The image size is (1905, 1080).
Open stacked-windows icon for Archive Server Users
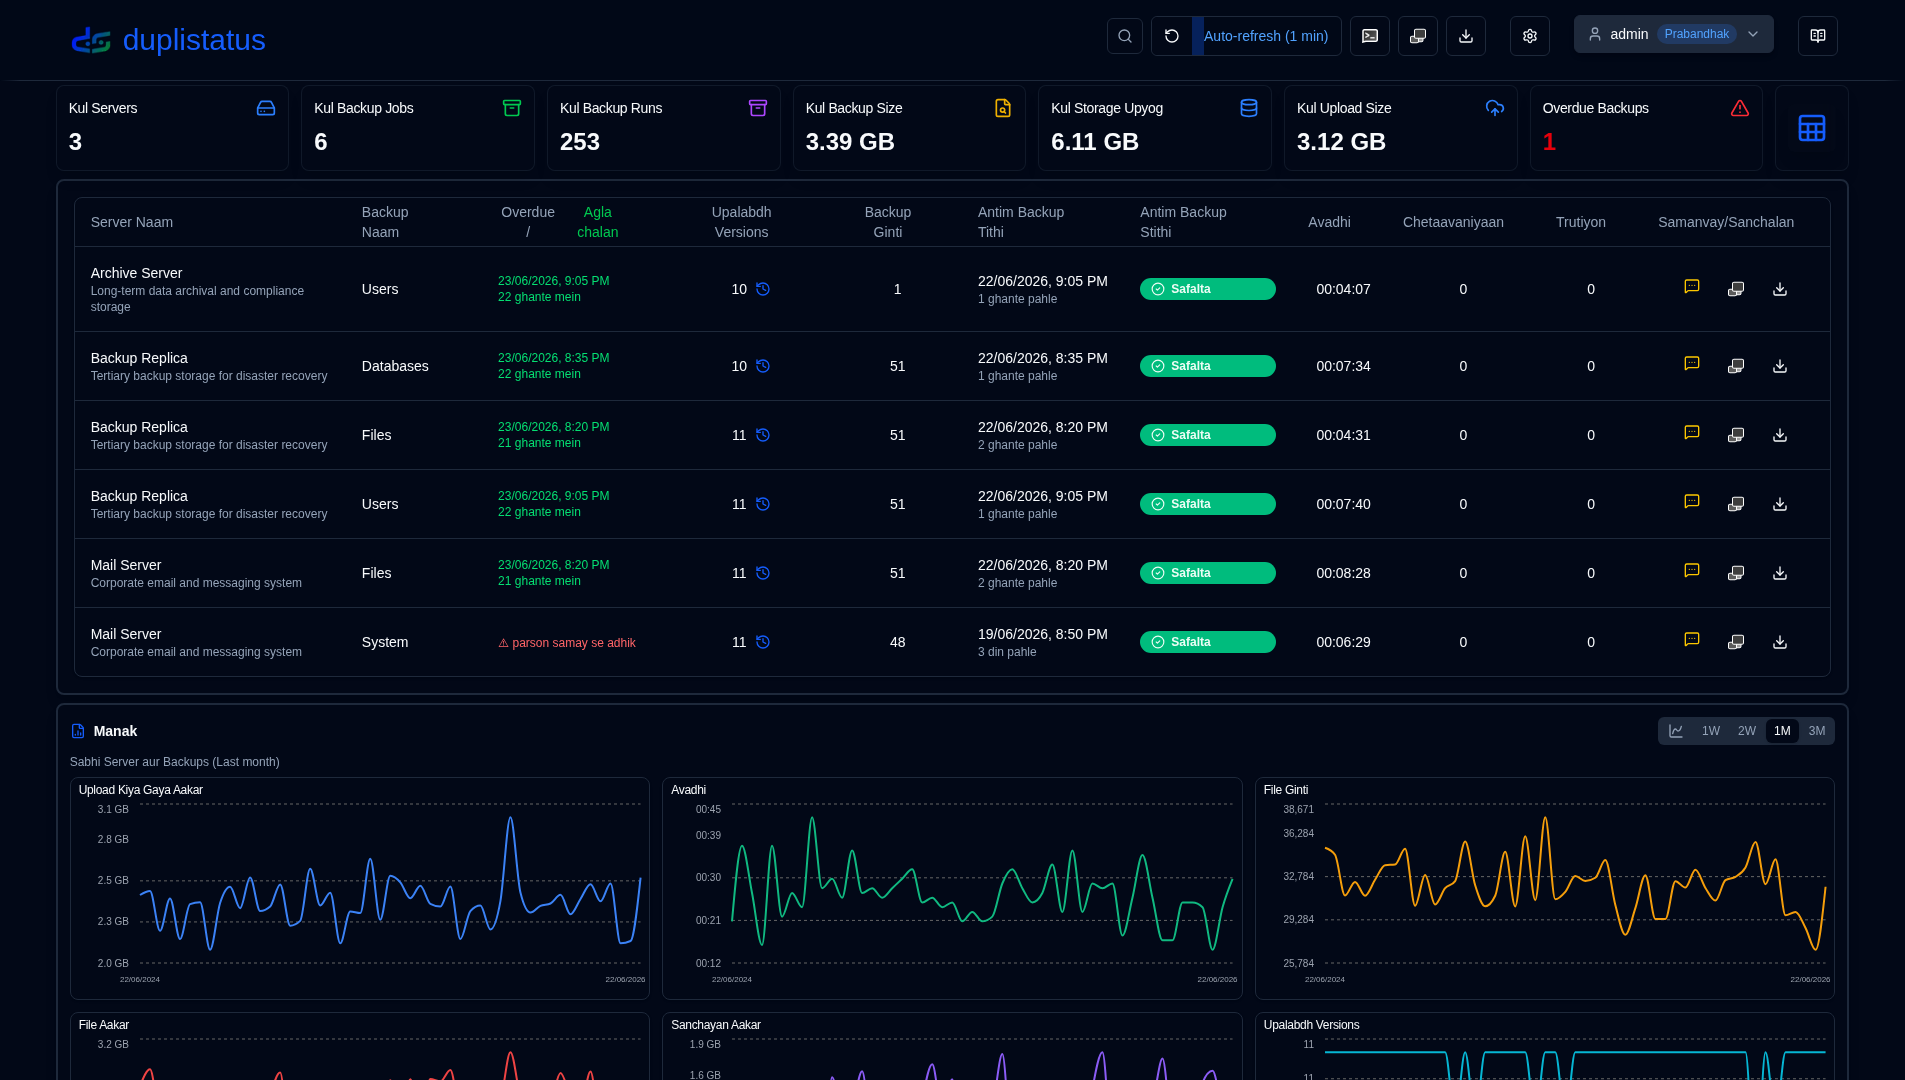click(1736, 289)
